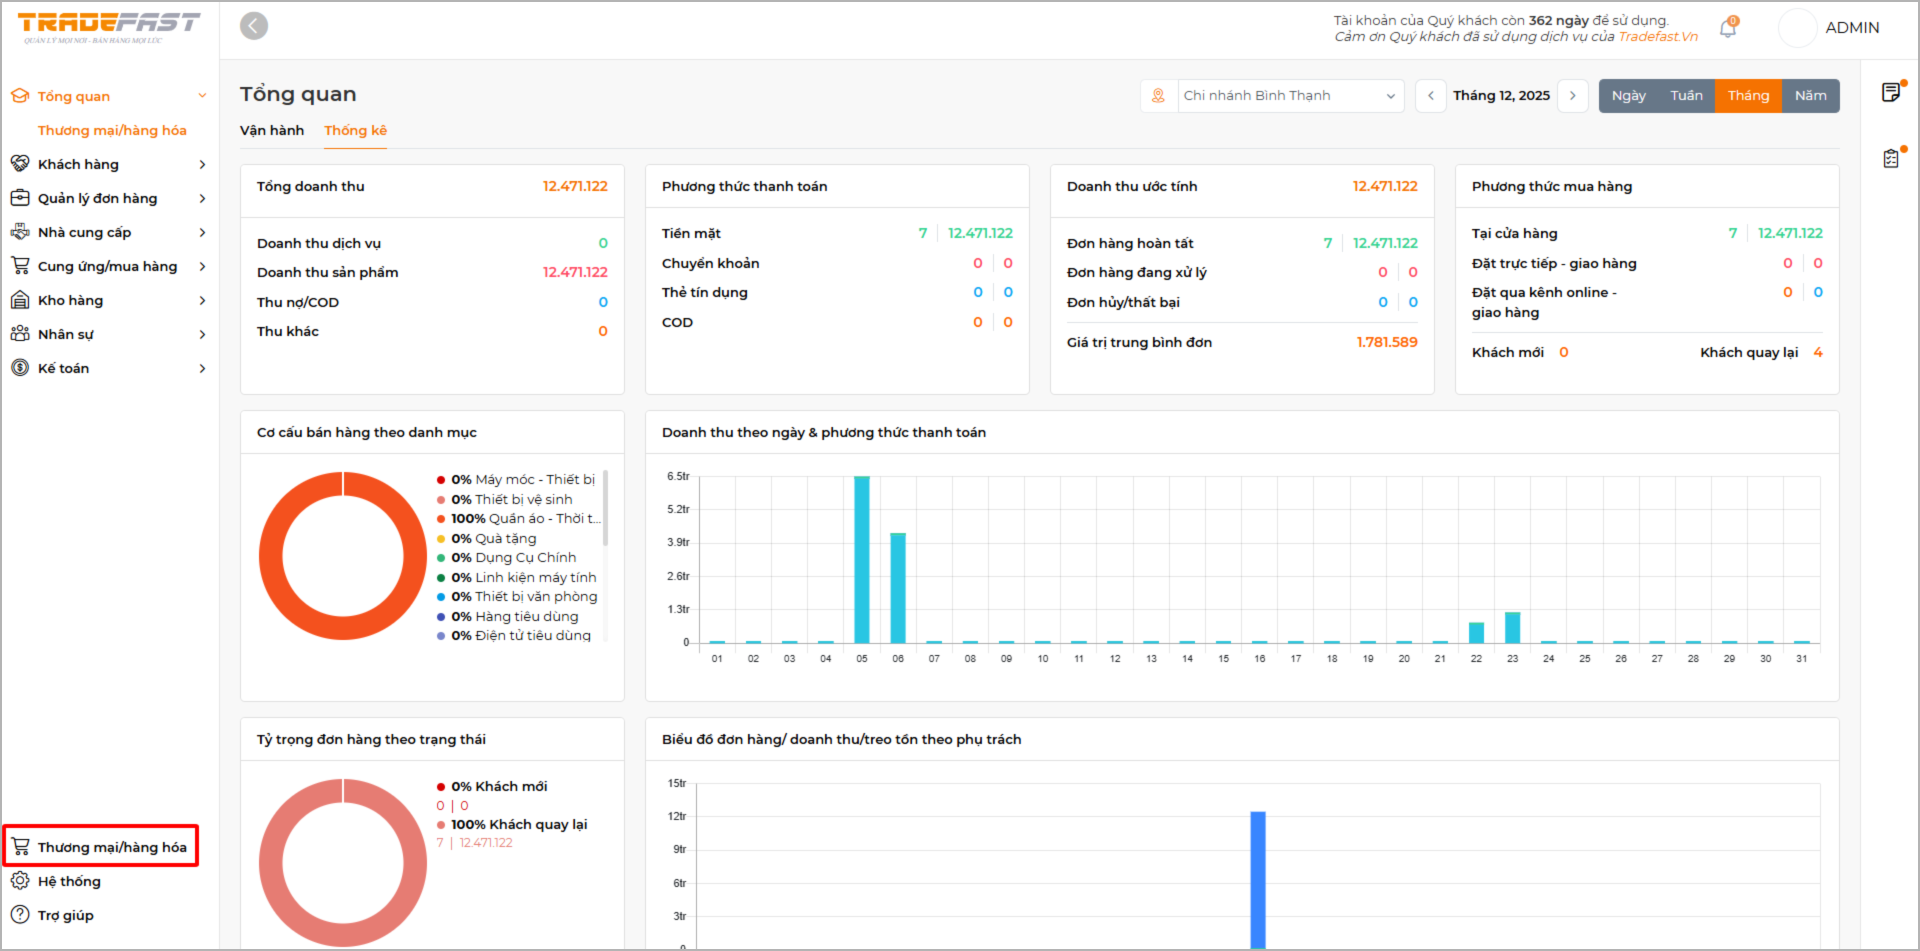Open the Chi nhánh Bình Thạnh branch dropdown
Viewport: 1920px width, 951px height.
(1288, 96)
